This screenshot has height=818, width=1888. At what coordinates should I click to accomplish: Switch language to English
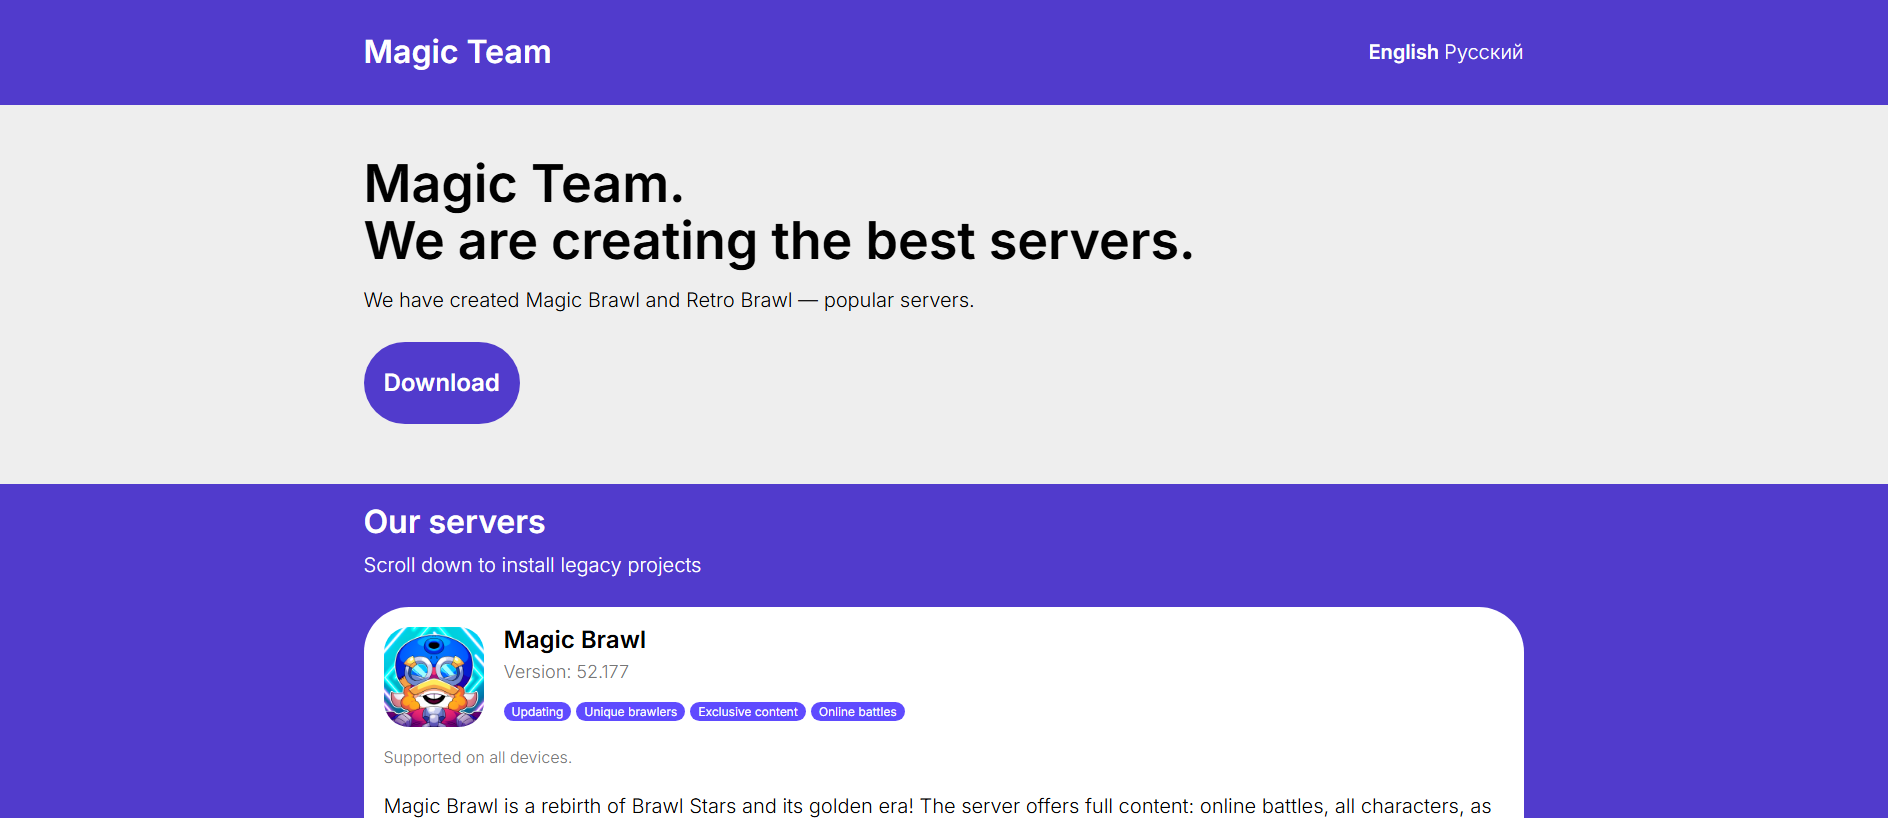1403,52
